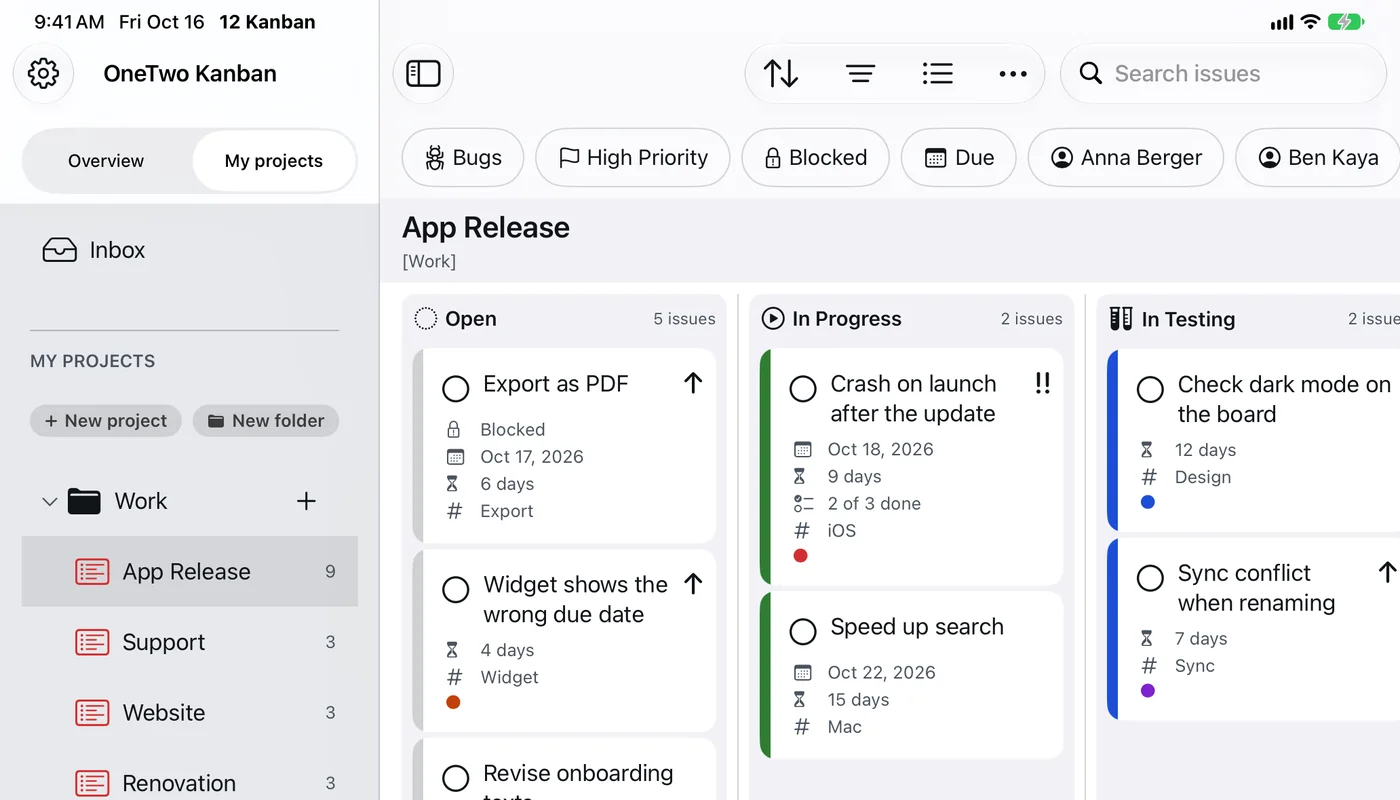Switch to list view icon
1400x800 pixels.
point(937,73)
